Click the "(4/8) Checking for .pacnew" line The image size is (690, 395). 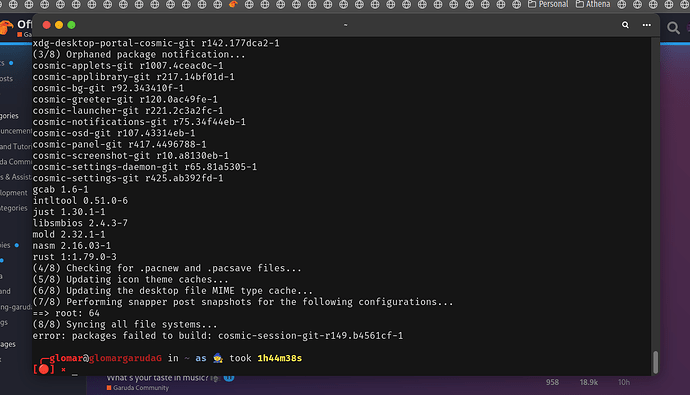[167, 268]
